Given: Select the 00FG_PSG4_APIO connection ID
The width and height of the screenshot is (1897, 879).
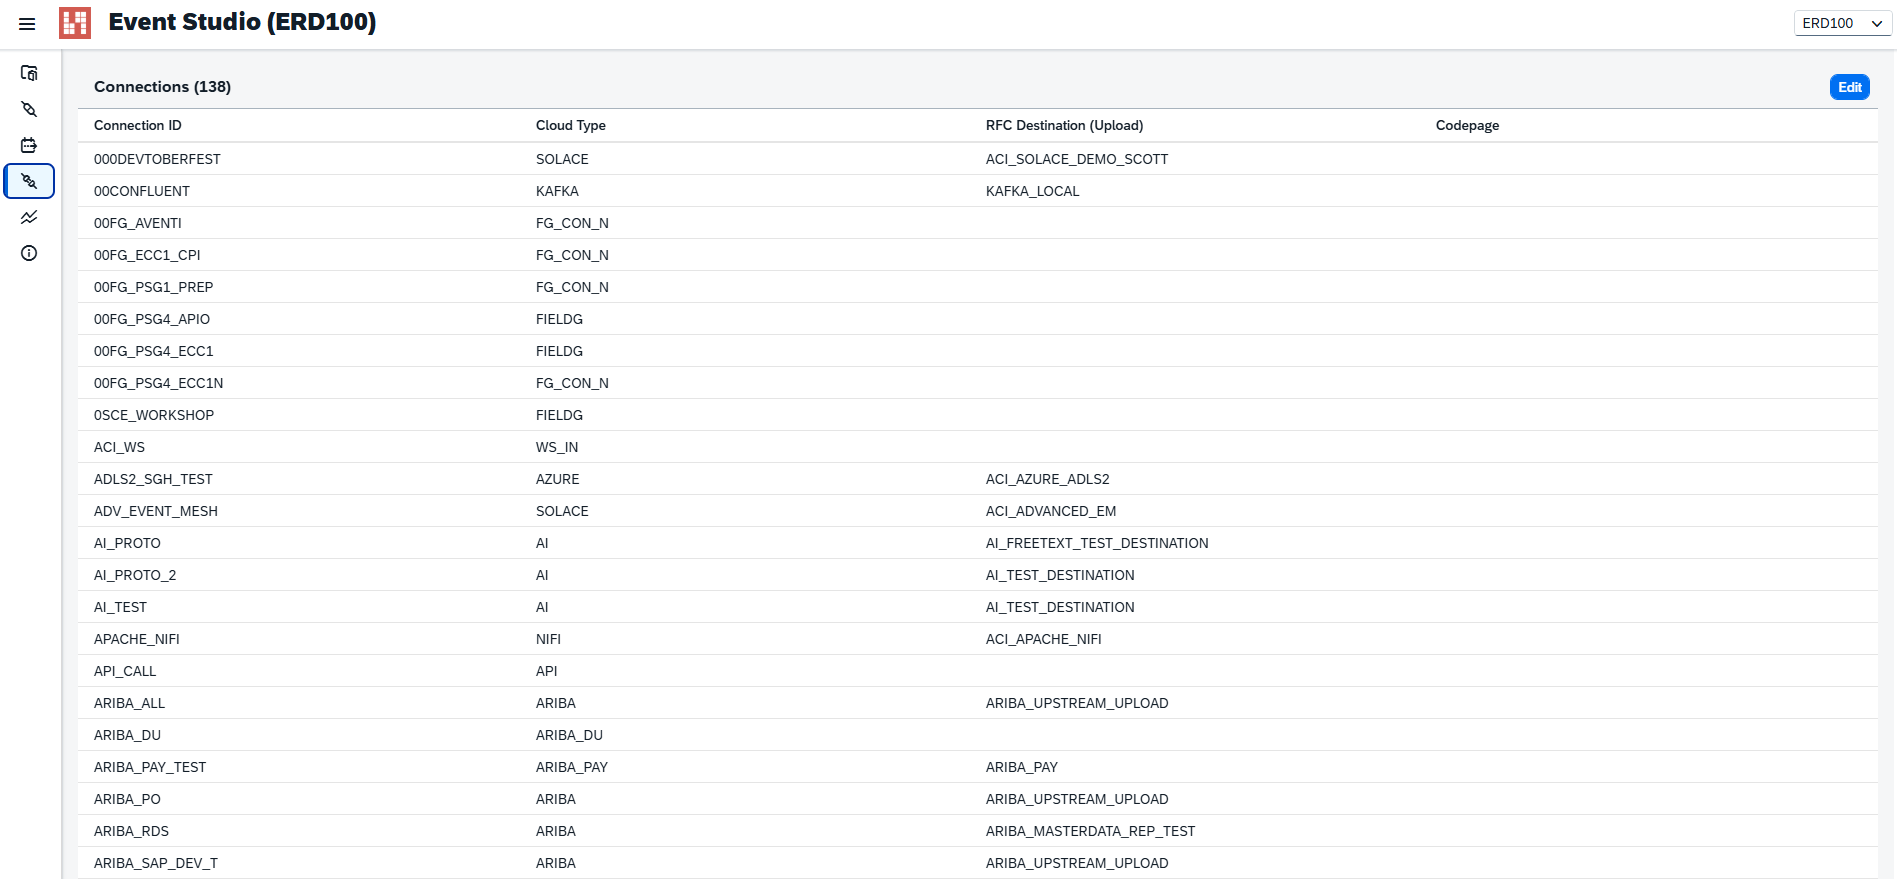Looking at the screenshot, I should point(152,319).
